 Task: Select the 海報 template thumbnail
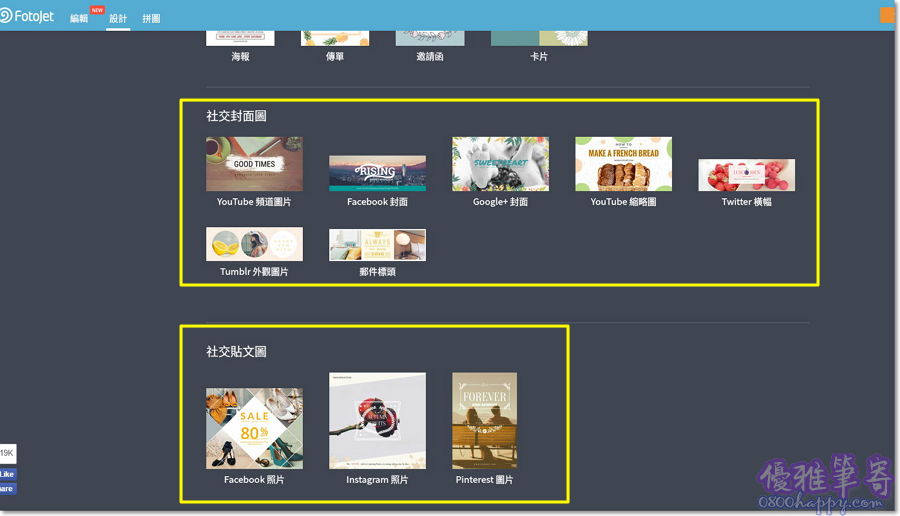pyautogui.click(x=240, y=38)
